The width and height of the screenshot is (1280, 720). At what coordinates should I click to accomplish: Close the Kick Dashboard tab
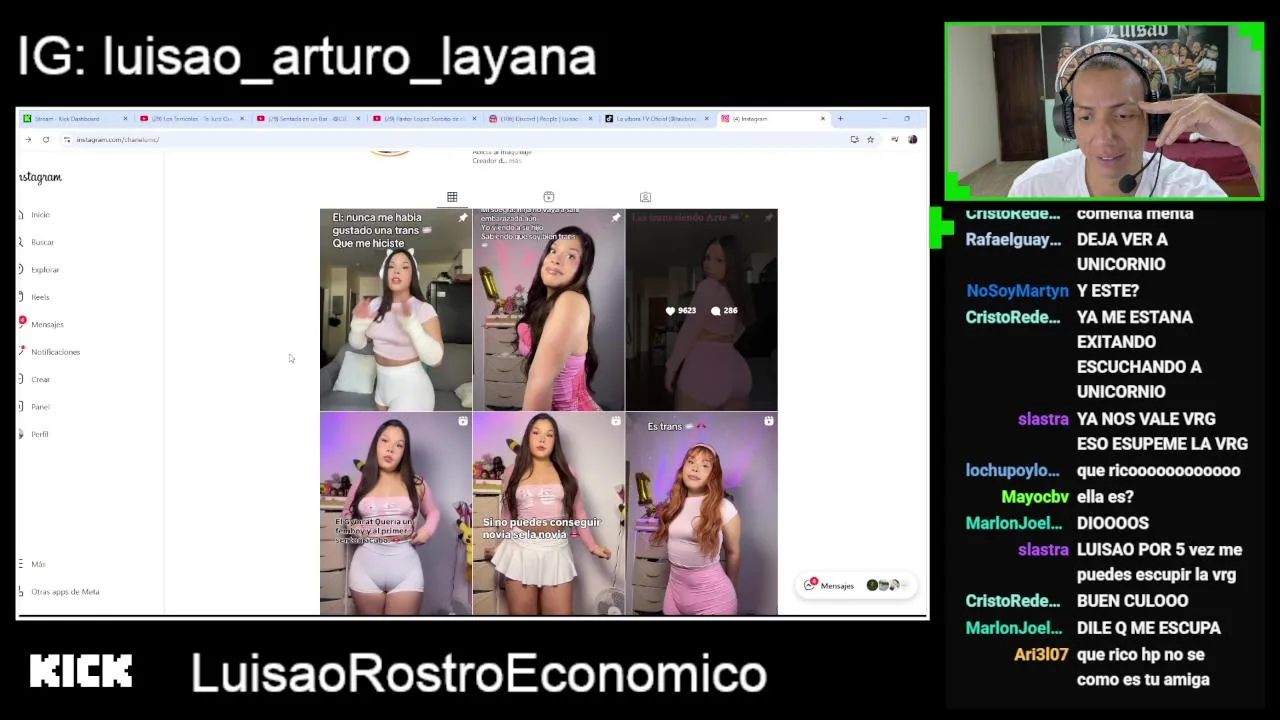[125, 119]
